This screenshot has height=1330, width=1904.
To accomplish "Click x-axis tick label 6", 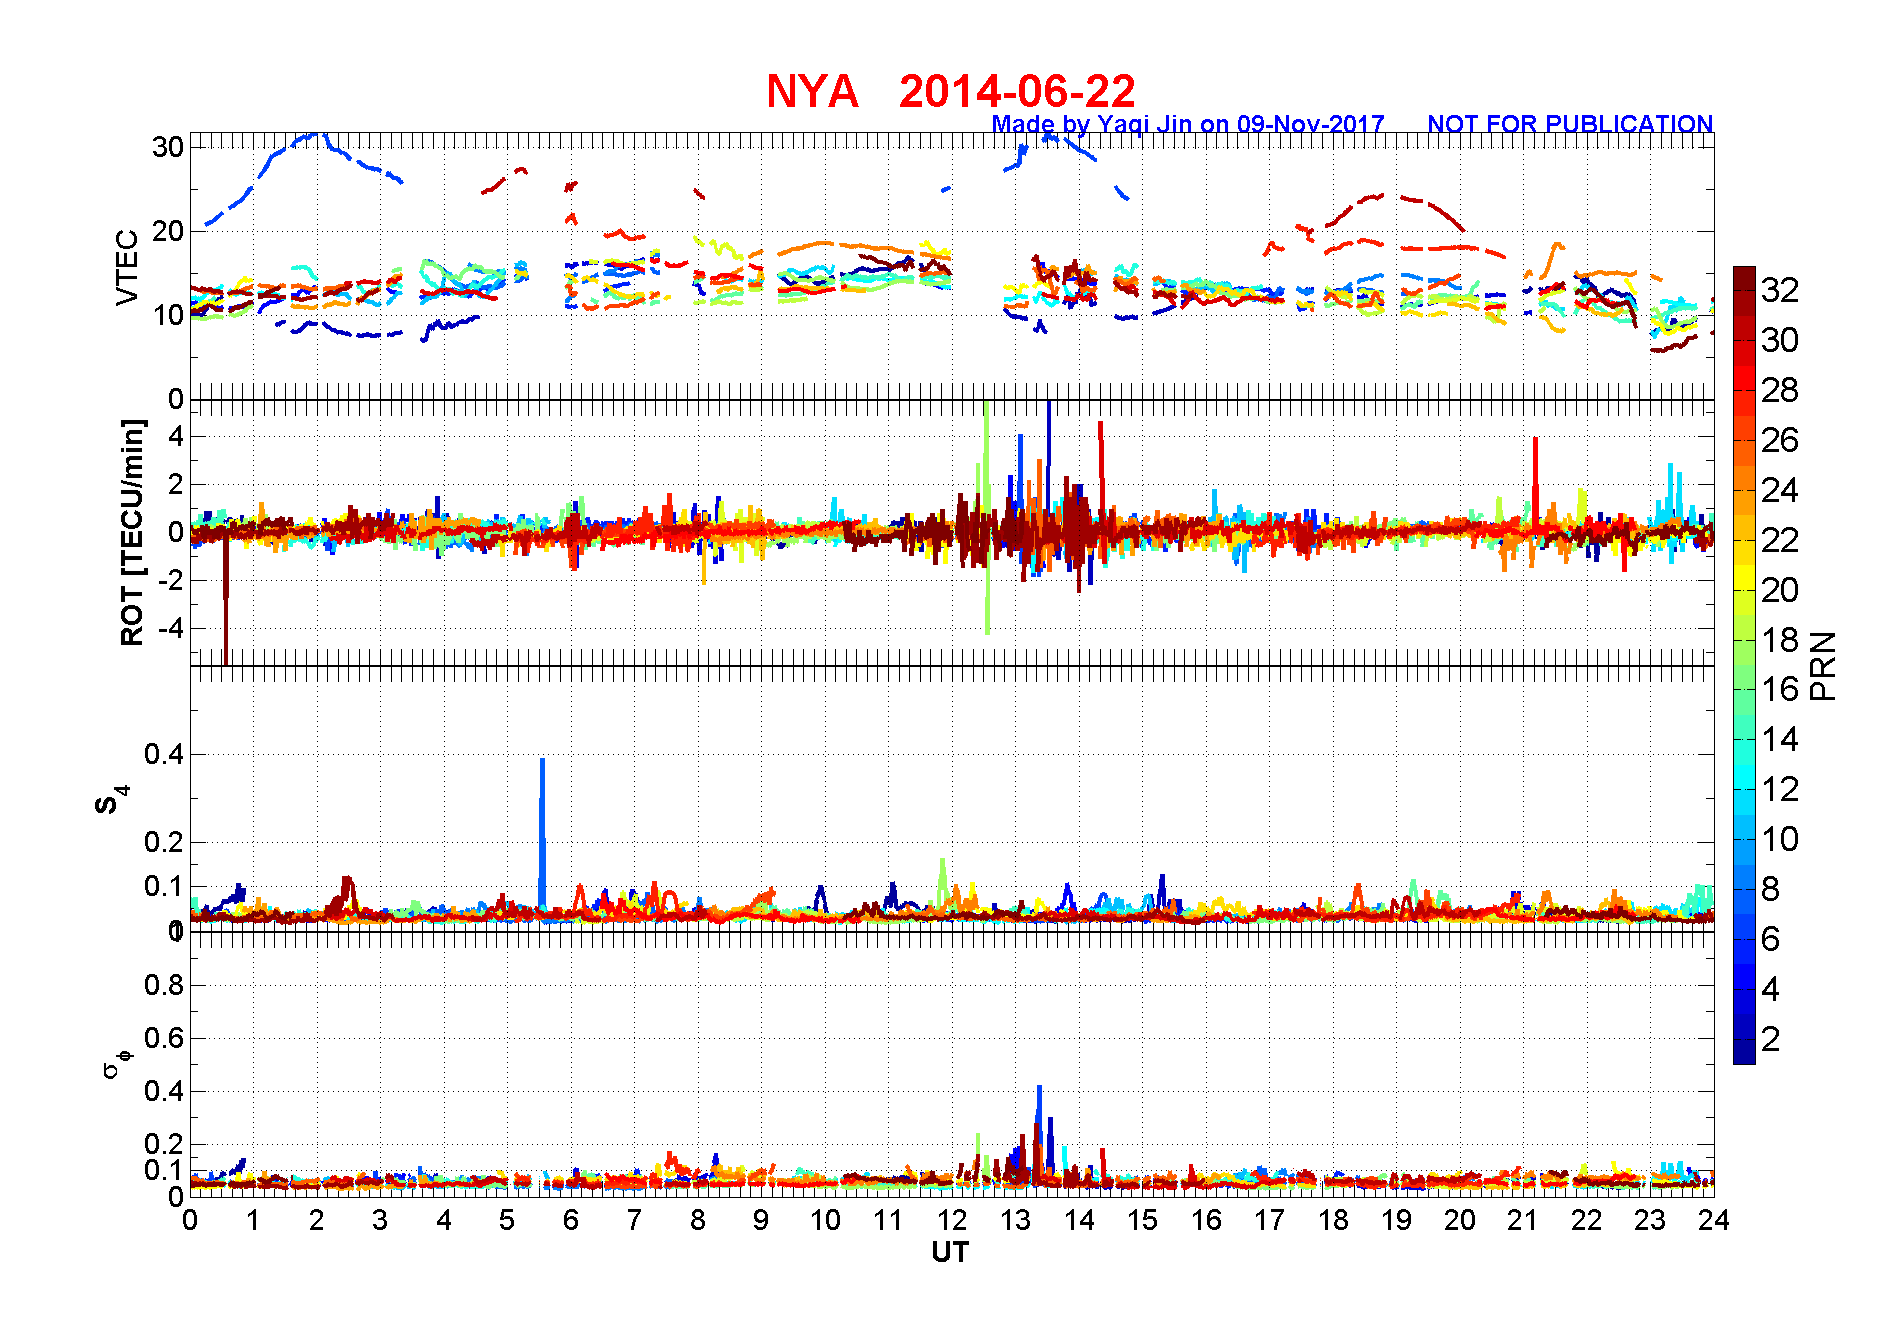I will click(571, 1220).
